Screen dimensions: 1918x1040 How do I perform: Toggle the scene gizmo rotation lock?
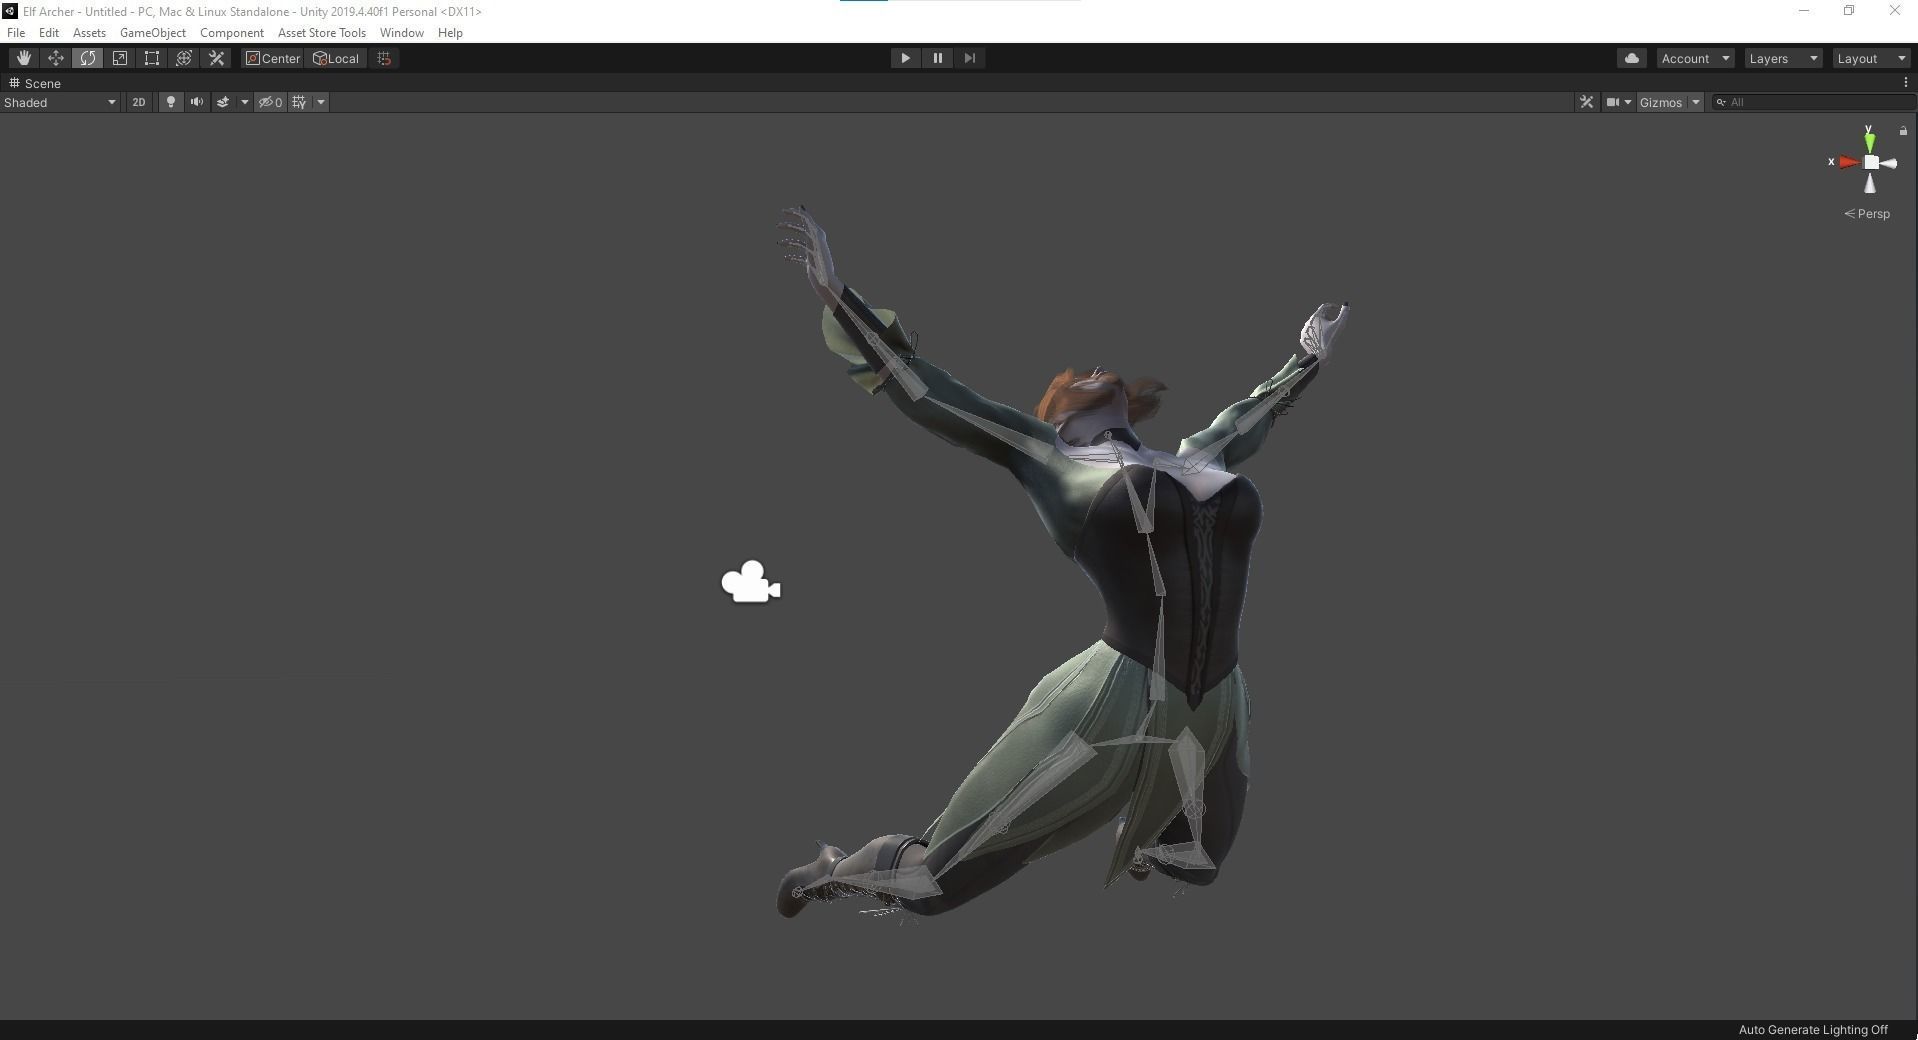[1903, 131]
